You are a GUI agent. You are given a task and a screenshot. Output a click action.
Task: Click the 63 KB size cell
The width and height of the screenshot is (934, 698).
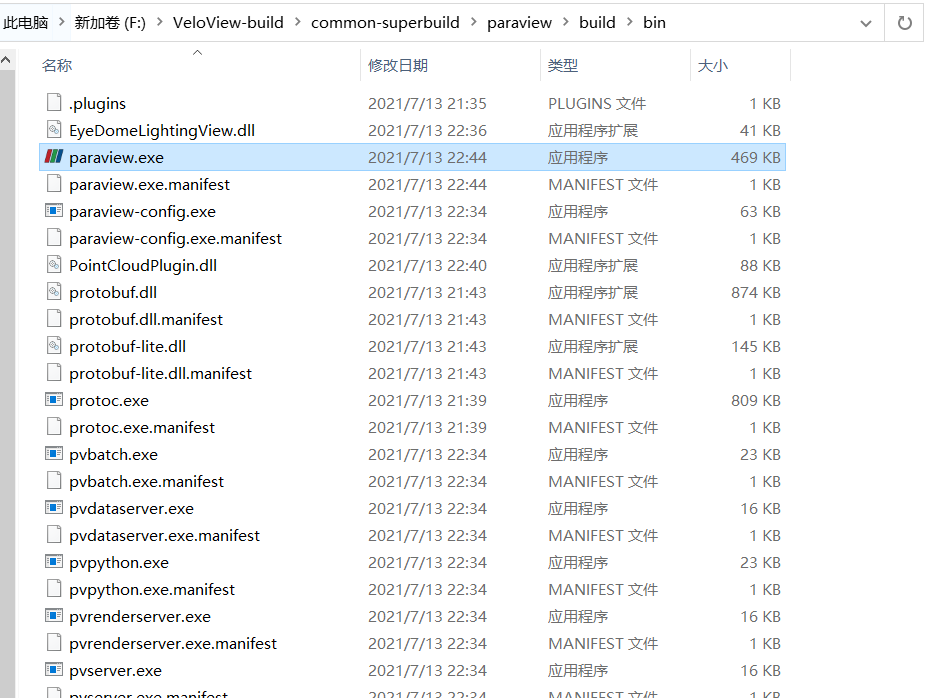(760, 211)
